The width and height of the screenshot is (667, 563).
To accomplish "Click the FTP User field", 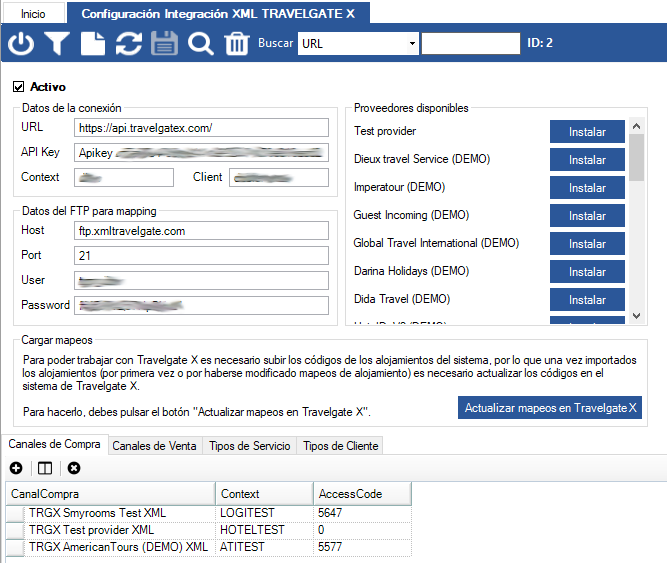I will 201,281.
